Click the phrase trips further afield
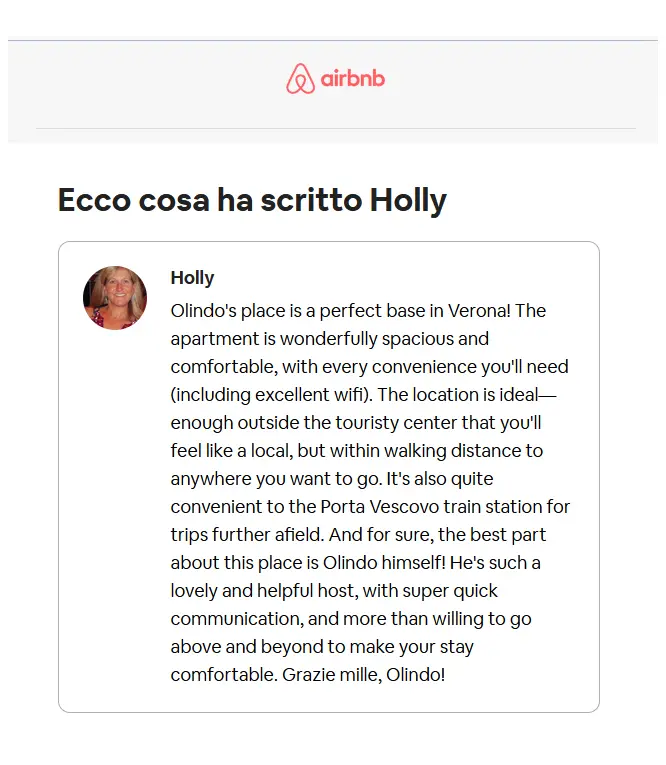This screenshot has width=666, height=765. (x=247, y=535)
